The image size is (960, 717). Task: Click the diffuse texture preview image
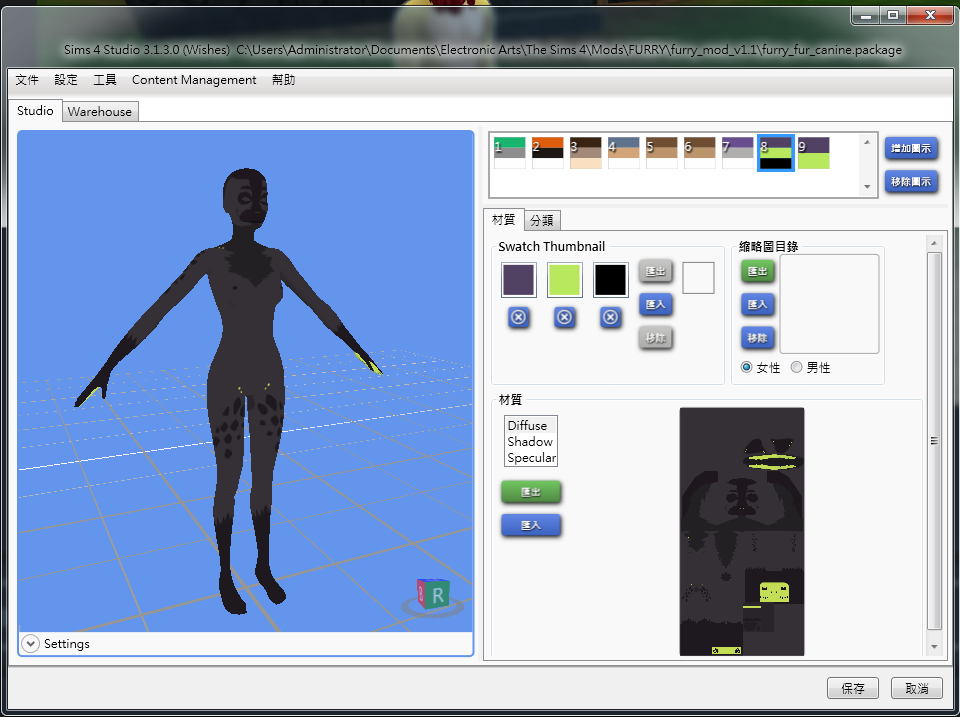click(x=741, y=531)
